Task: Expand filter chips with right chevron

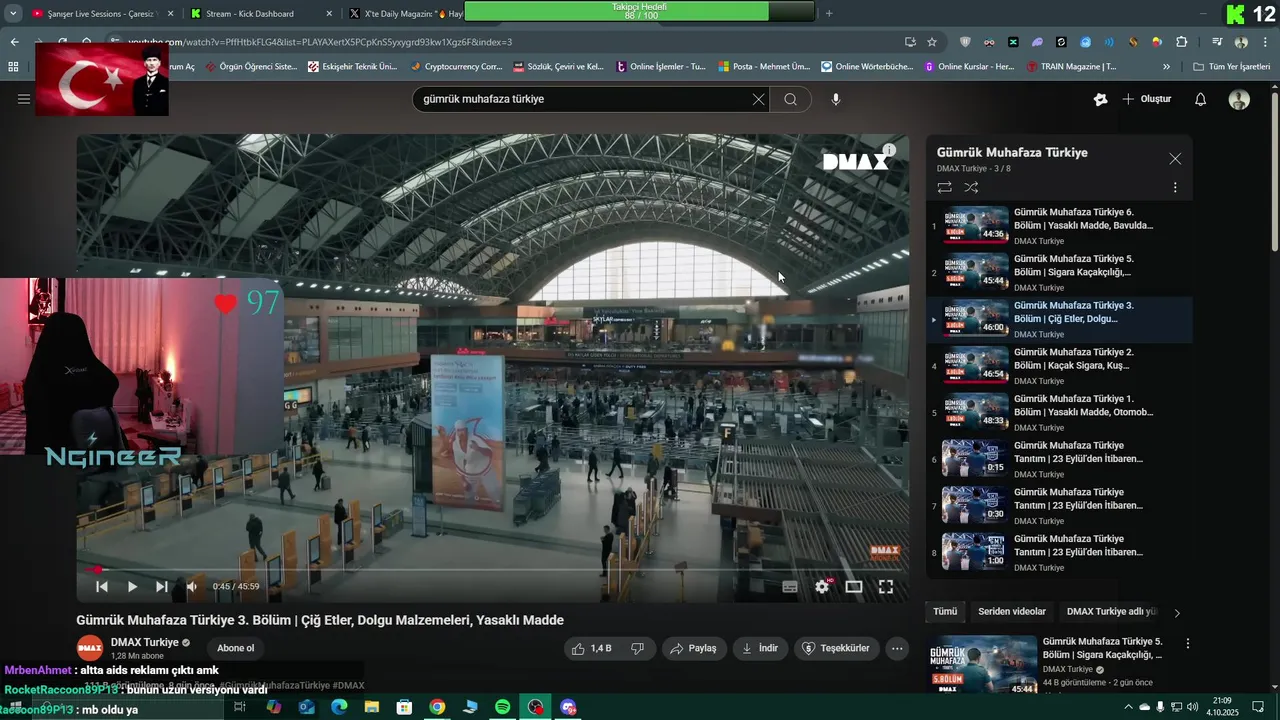Action: (1177, 613)
